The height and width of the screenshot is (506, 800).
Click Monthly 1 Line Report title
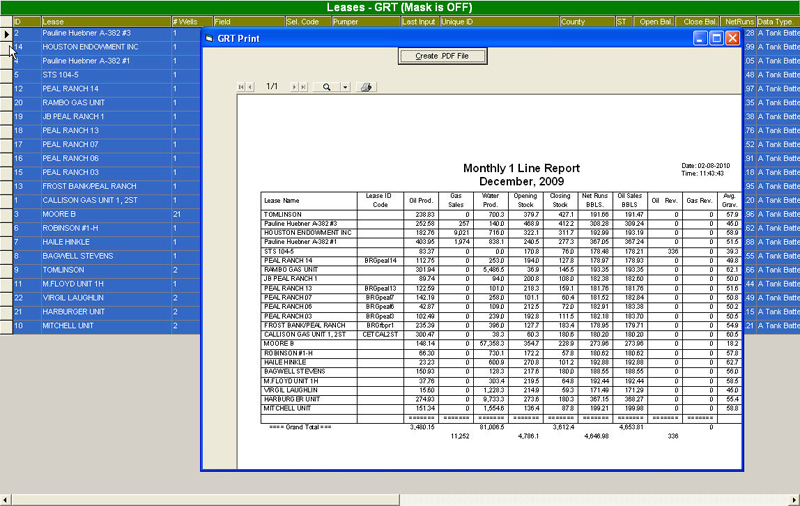pyautogui.click(x=521, y=168)
